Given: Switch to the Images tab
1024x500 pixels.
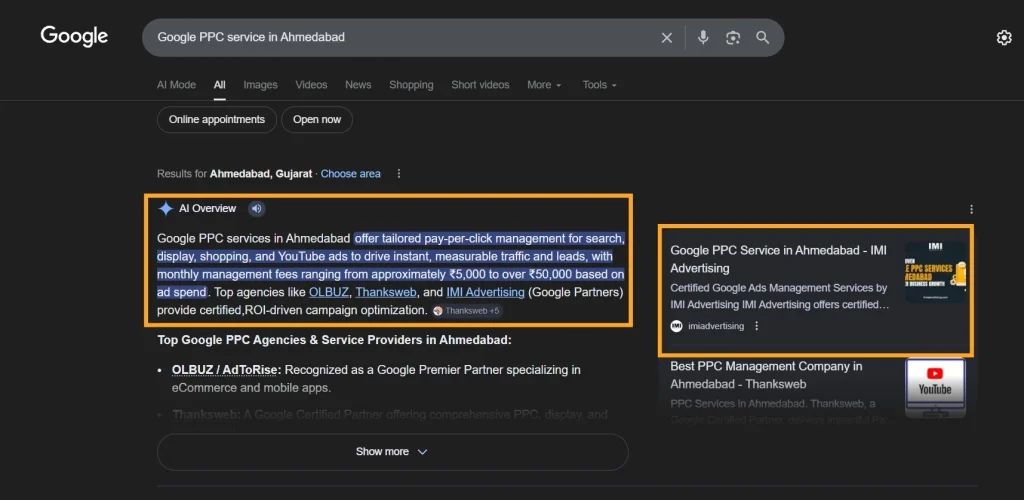Looking at the screenshot, I should click(x=260, y=85).
